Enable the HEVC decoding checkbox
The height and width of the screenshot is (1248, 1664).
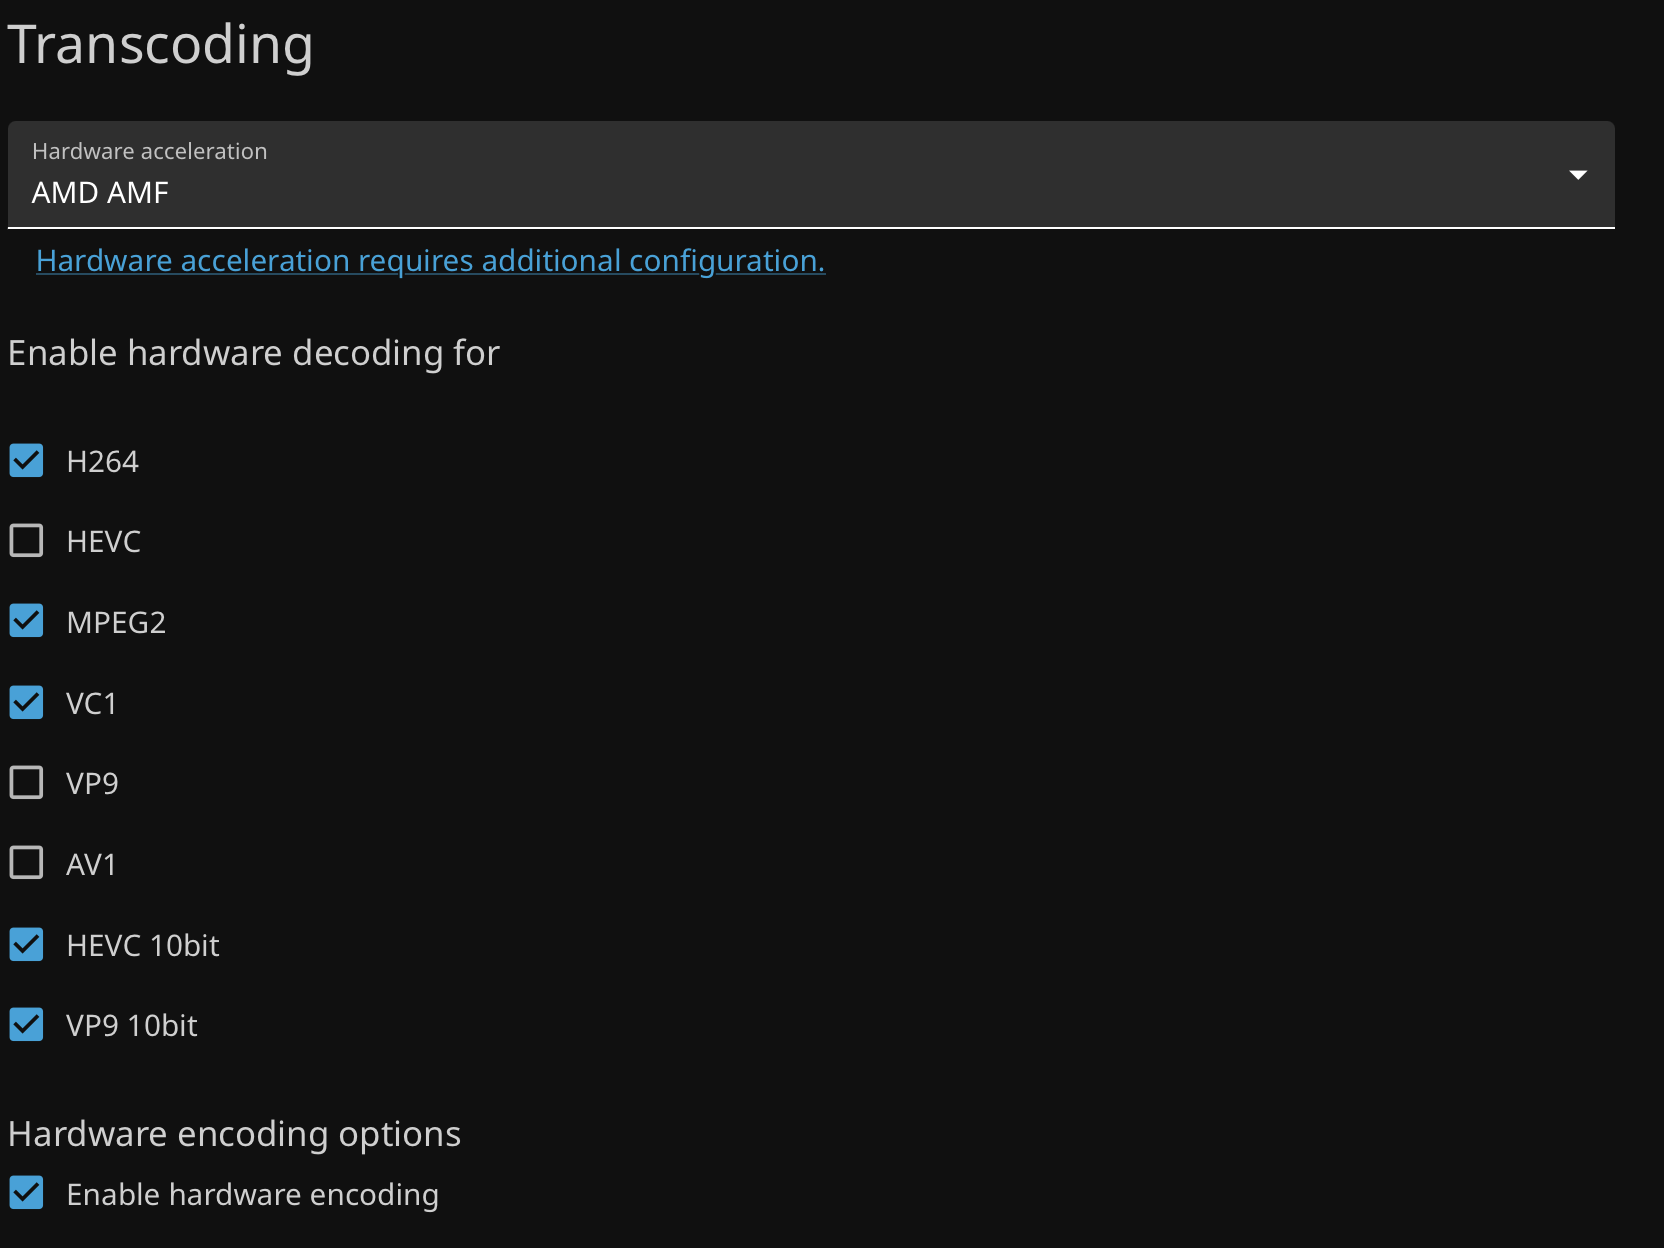pos(27,541)
